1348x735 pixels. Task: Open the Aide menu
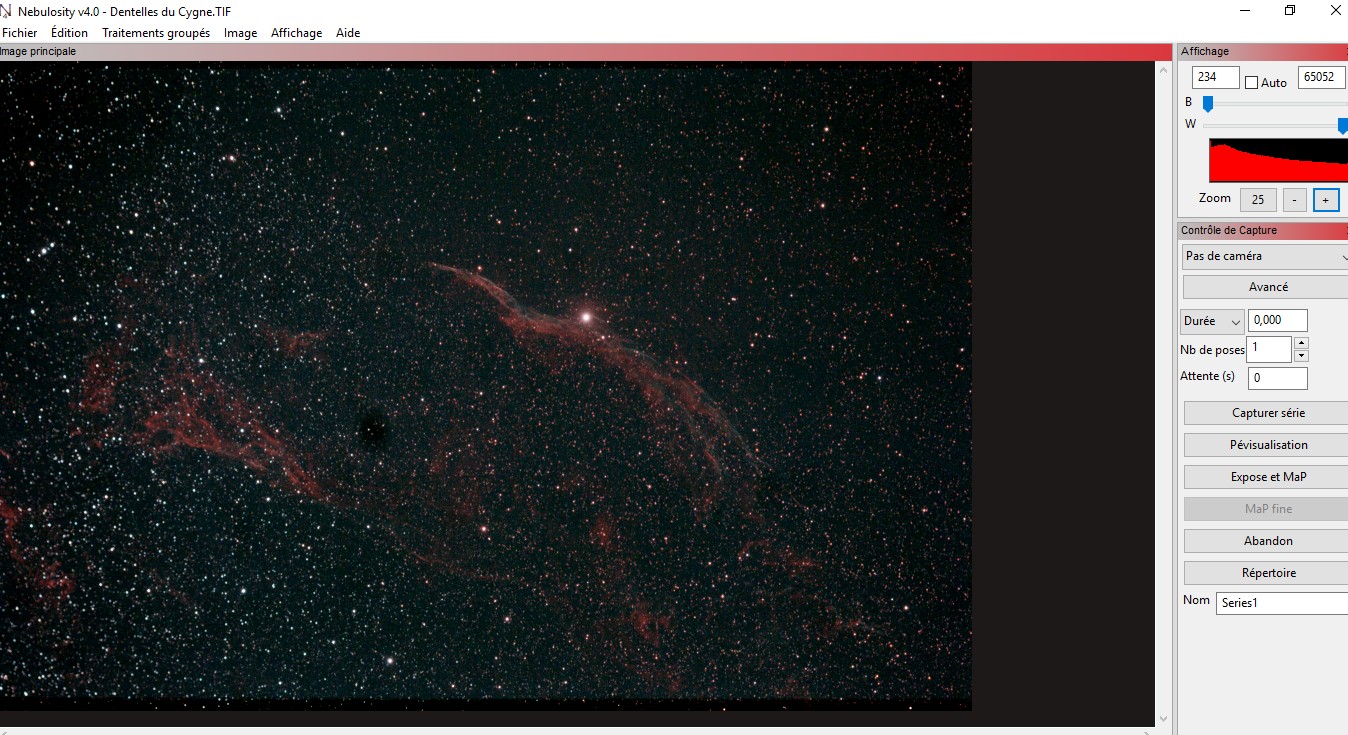(348, 33)
